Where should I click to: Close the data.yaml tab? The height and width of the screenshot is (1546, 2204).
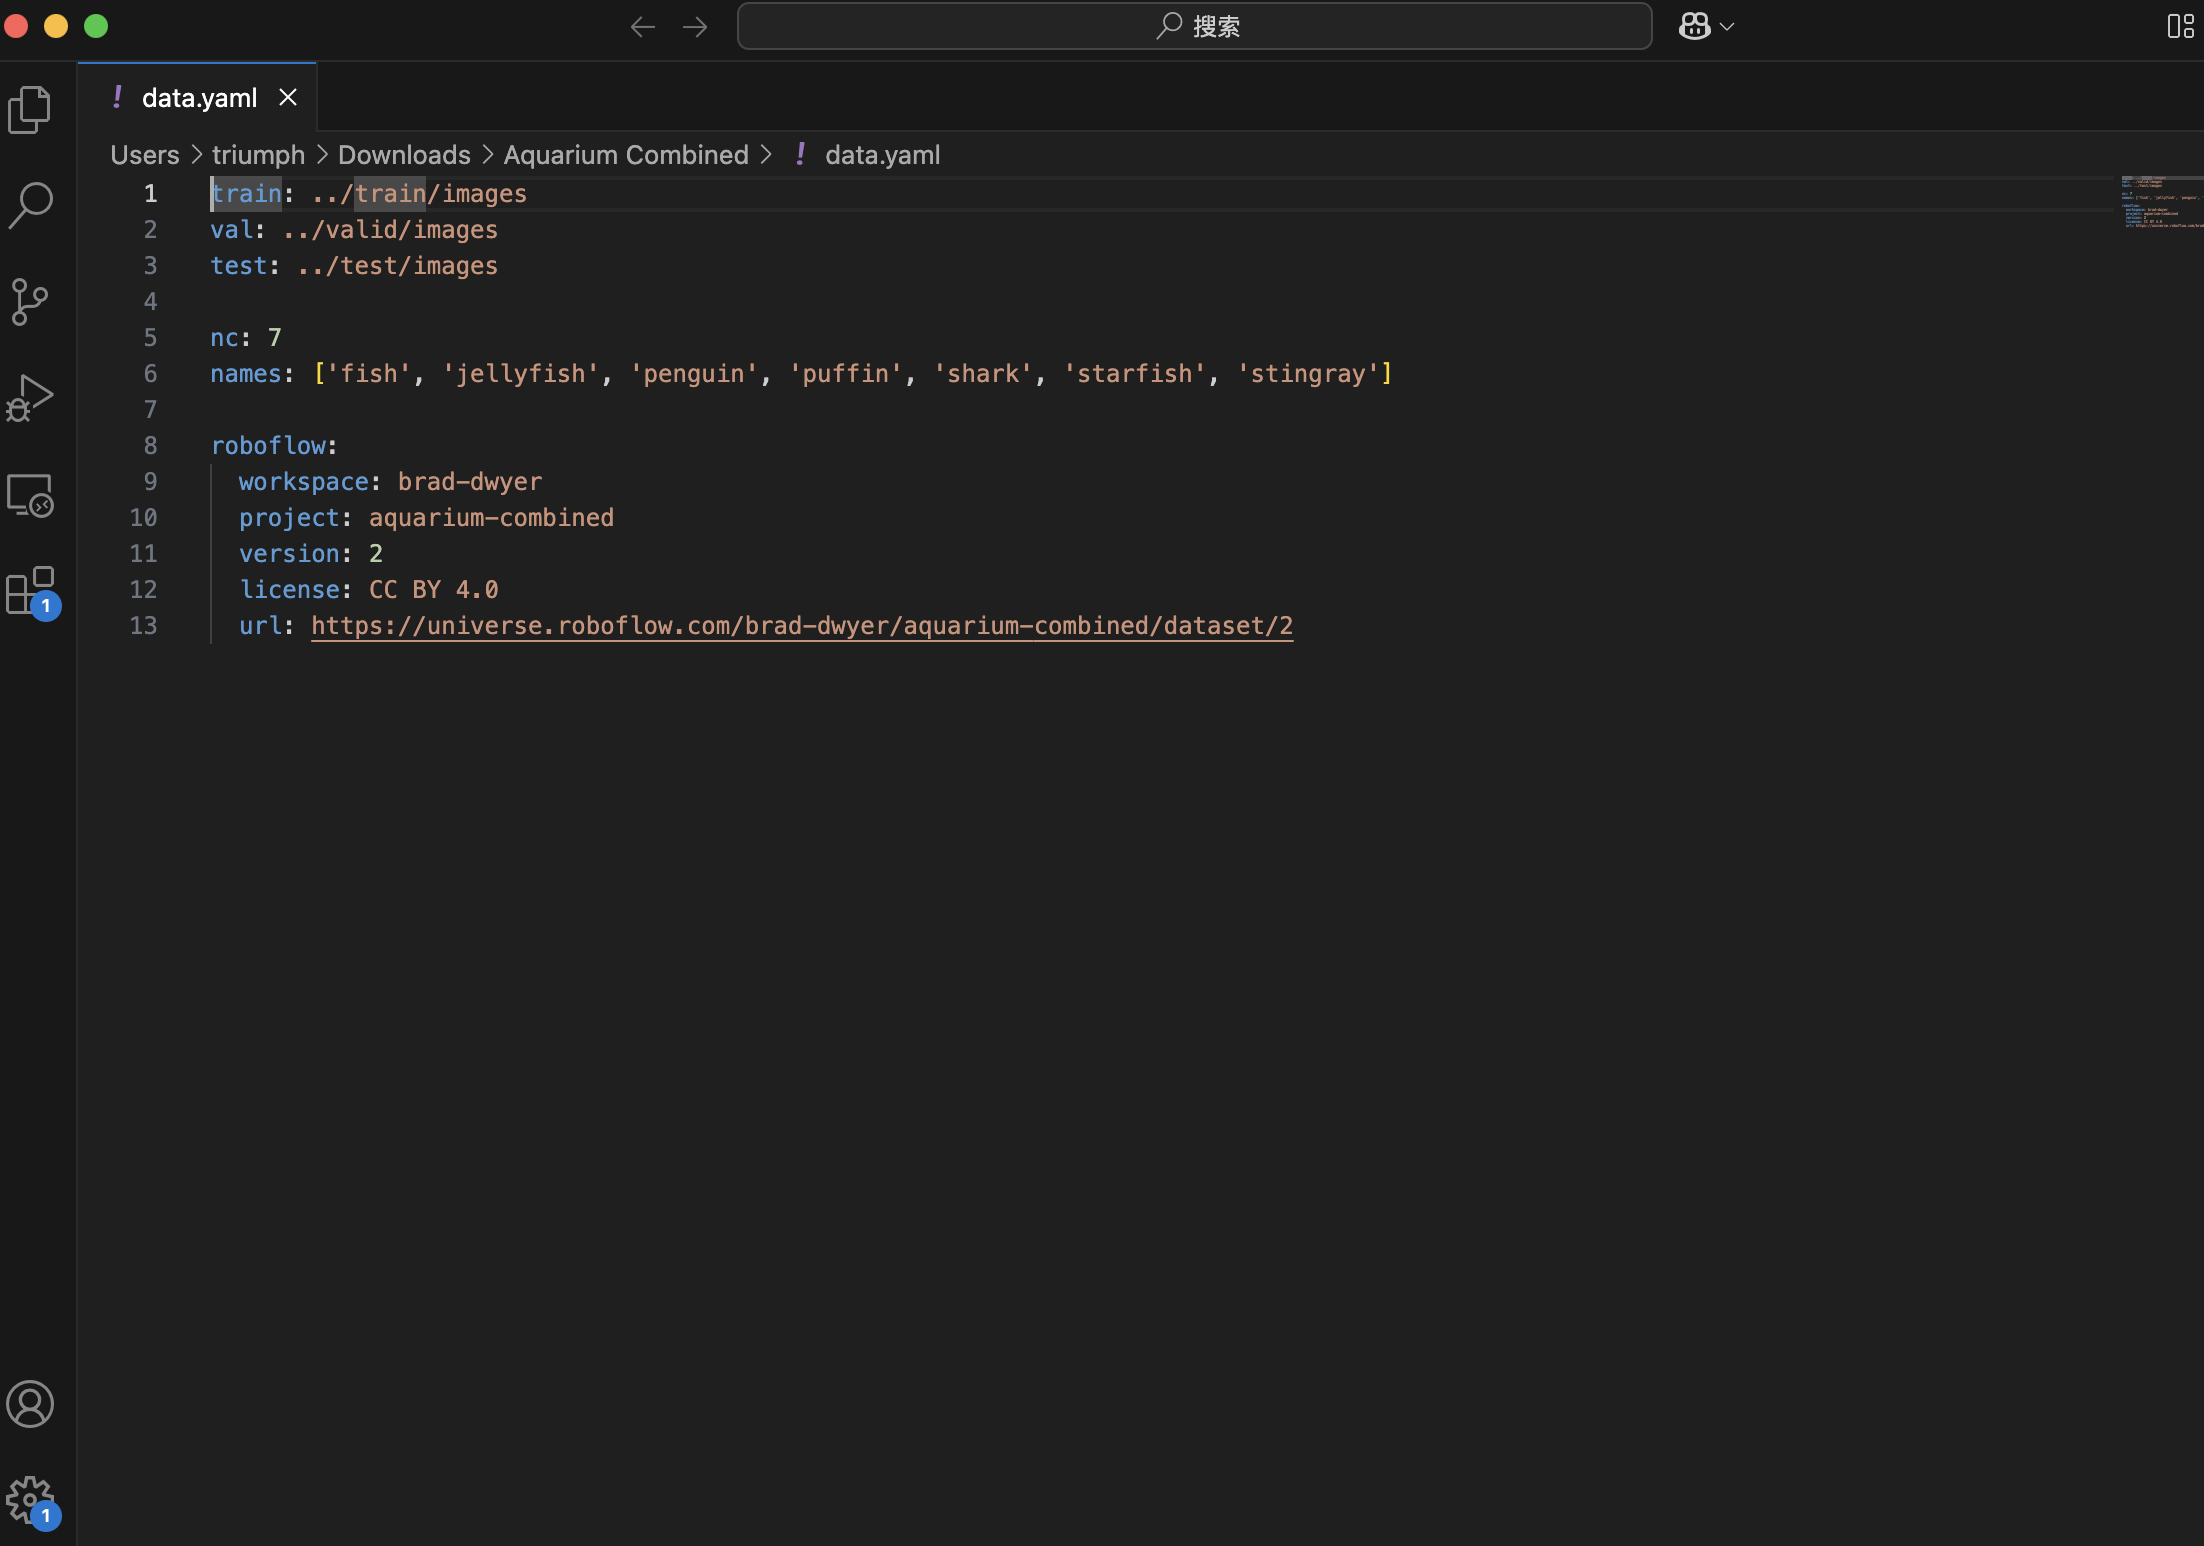[288, 97]
